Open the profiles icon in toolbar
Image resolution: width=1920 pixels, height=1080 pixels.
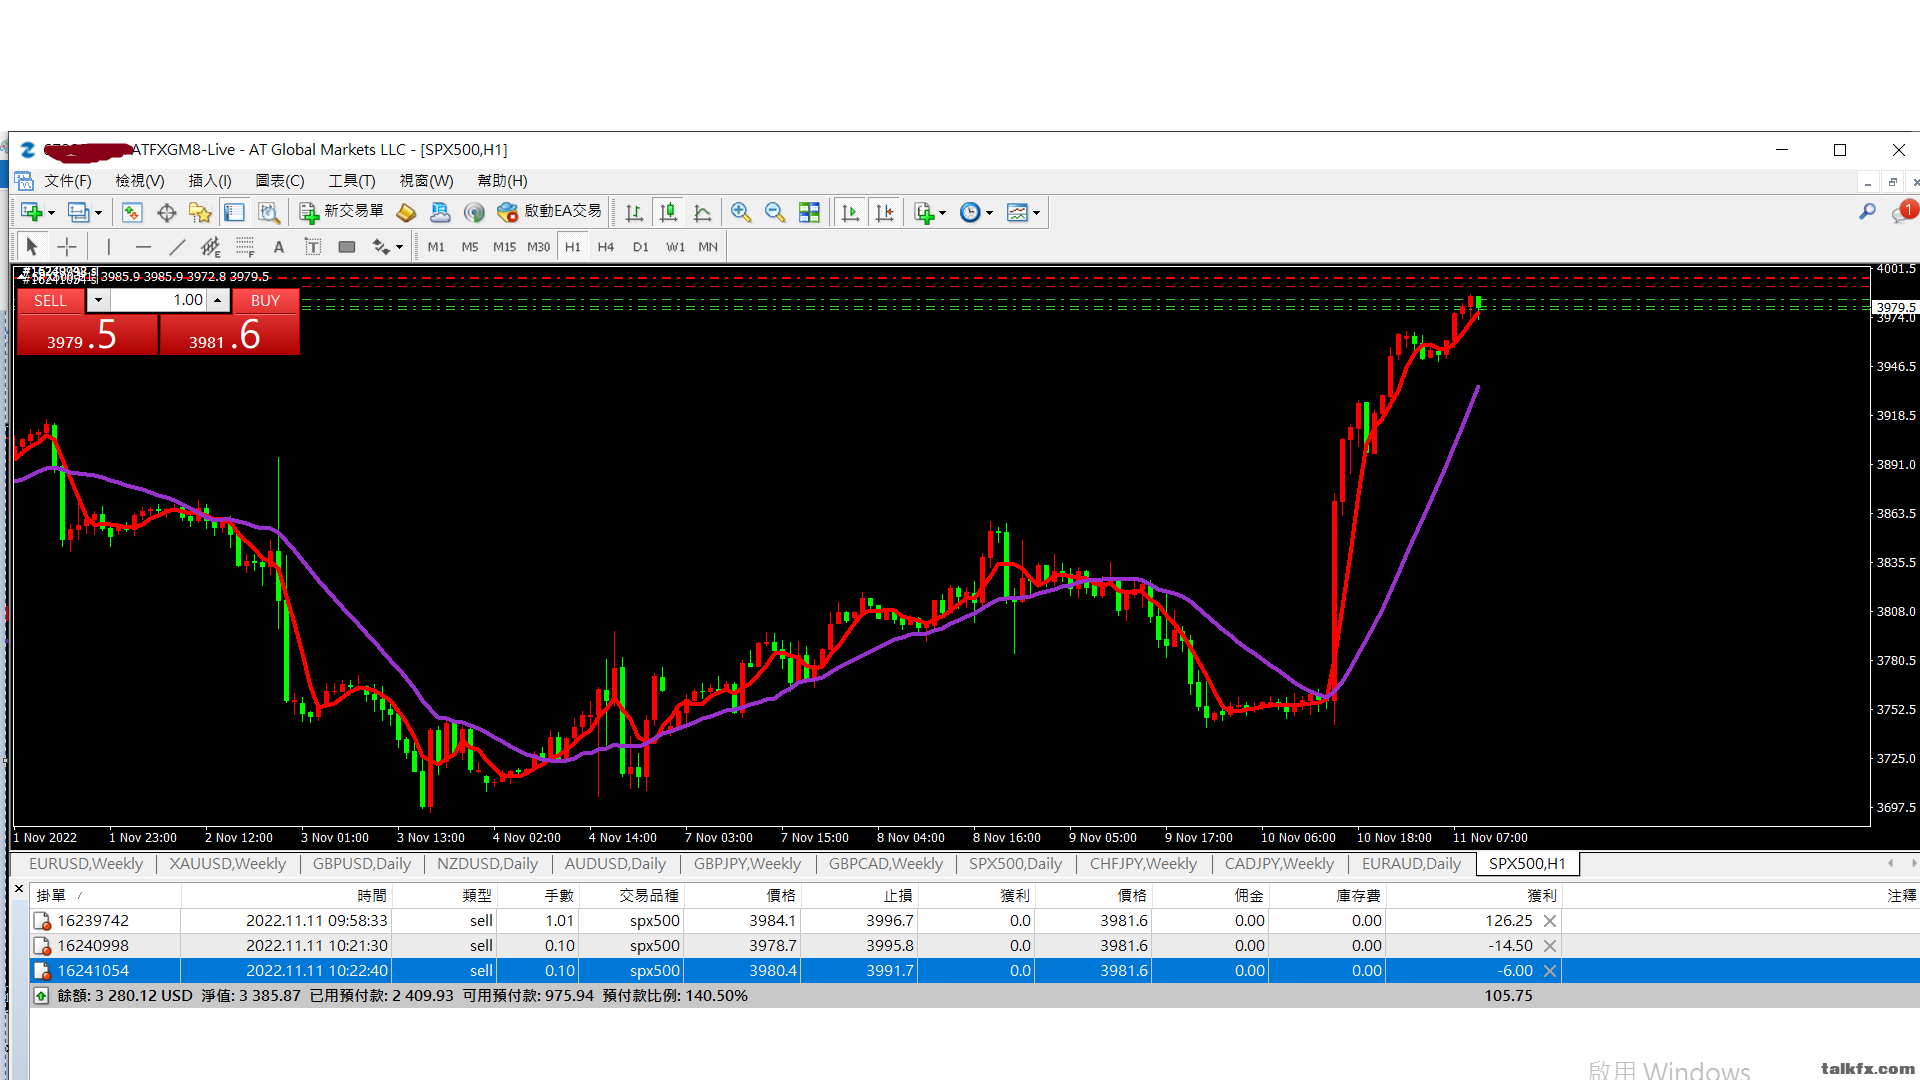(78, 212)
